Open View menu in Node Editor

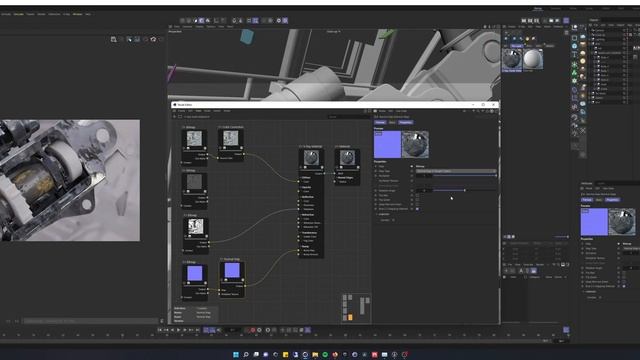[198, 111]
